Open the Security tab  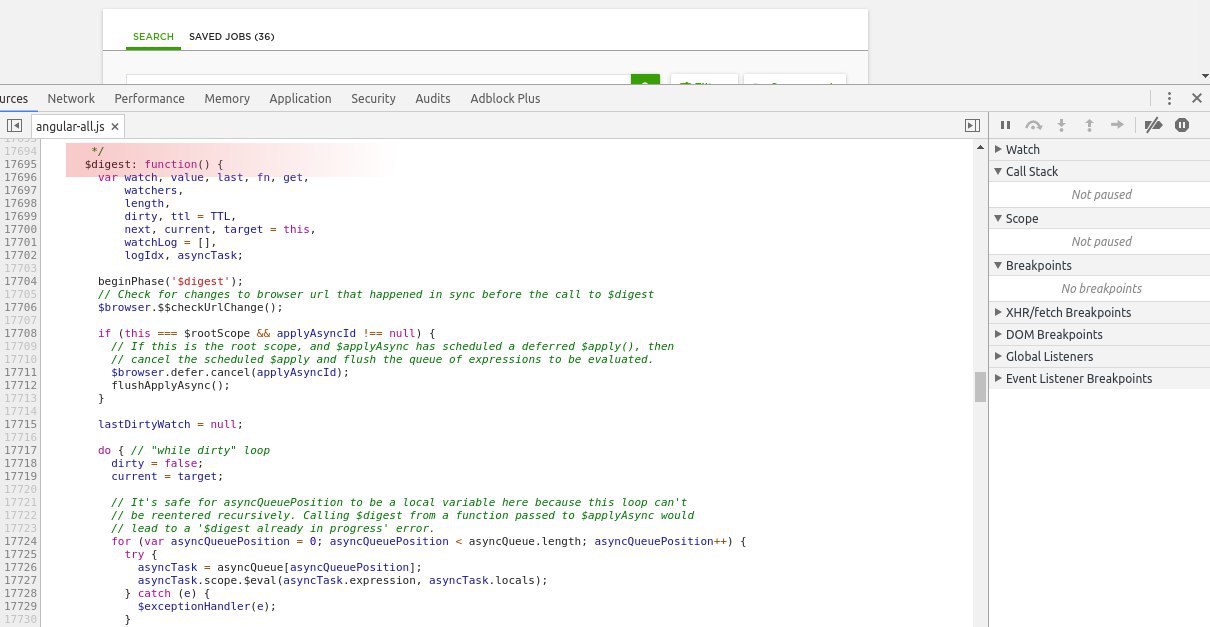point(373,98)
